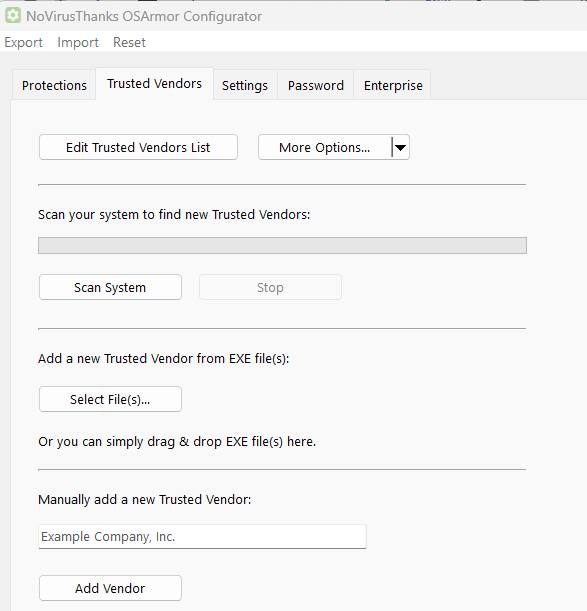Click the Add Vendor button
Image resolution: width=587 pixels, height=611 pixels.
pos(110,588)
